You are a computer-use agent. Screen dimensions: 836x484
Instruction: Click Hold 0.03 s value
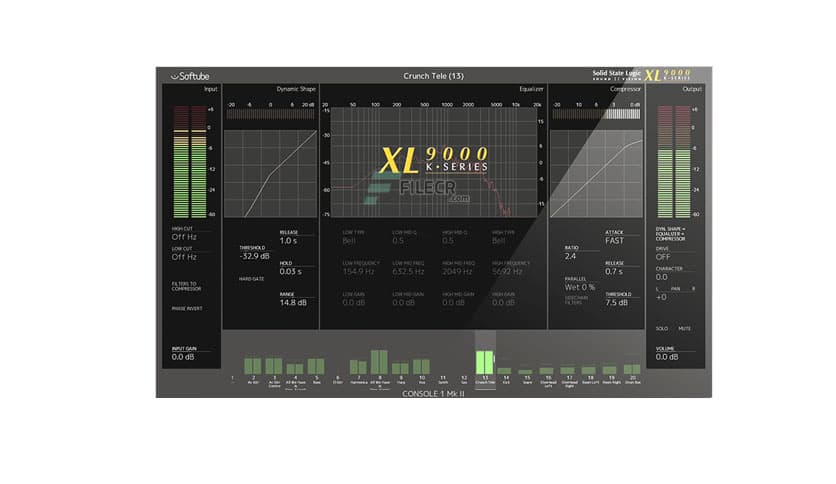pos(291,272)
